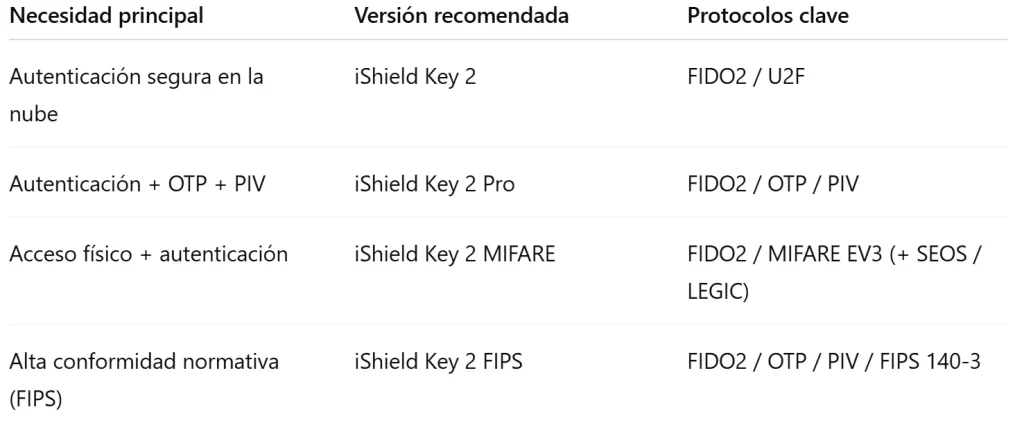Select the 'iShield Key 2' cell
Screen dimensions: 1024x425
[415, 77]
